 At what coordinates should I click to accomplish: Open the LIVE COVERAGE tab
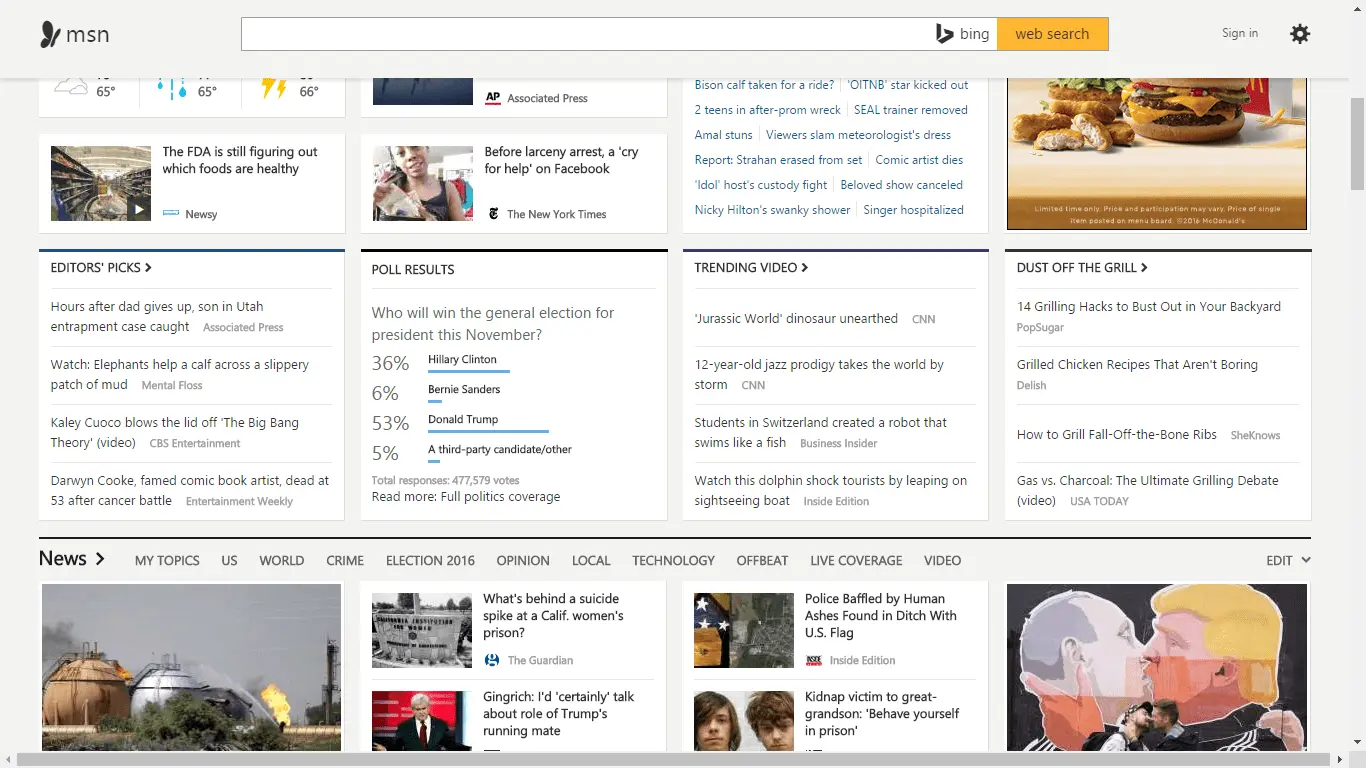click(856, 561)
